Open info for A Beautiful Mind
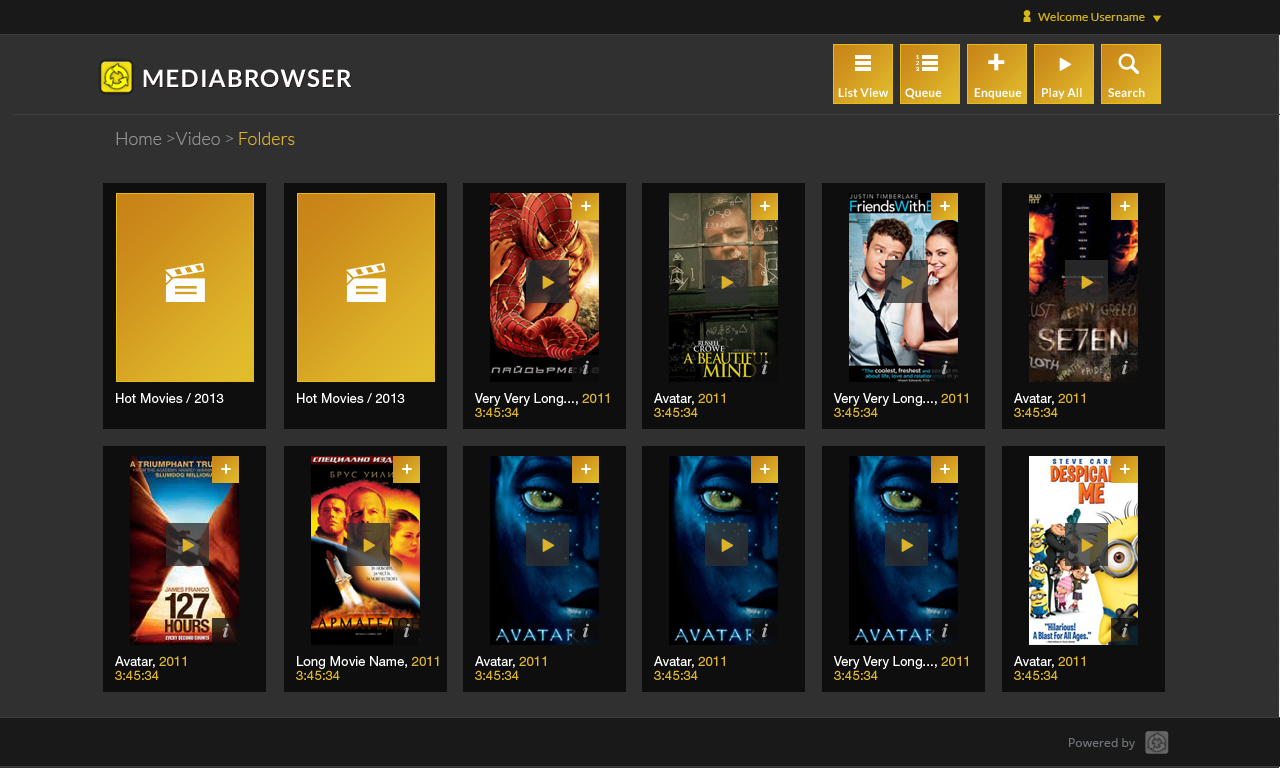This screenshot has height=768, width=1280. coord(764,368)
